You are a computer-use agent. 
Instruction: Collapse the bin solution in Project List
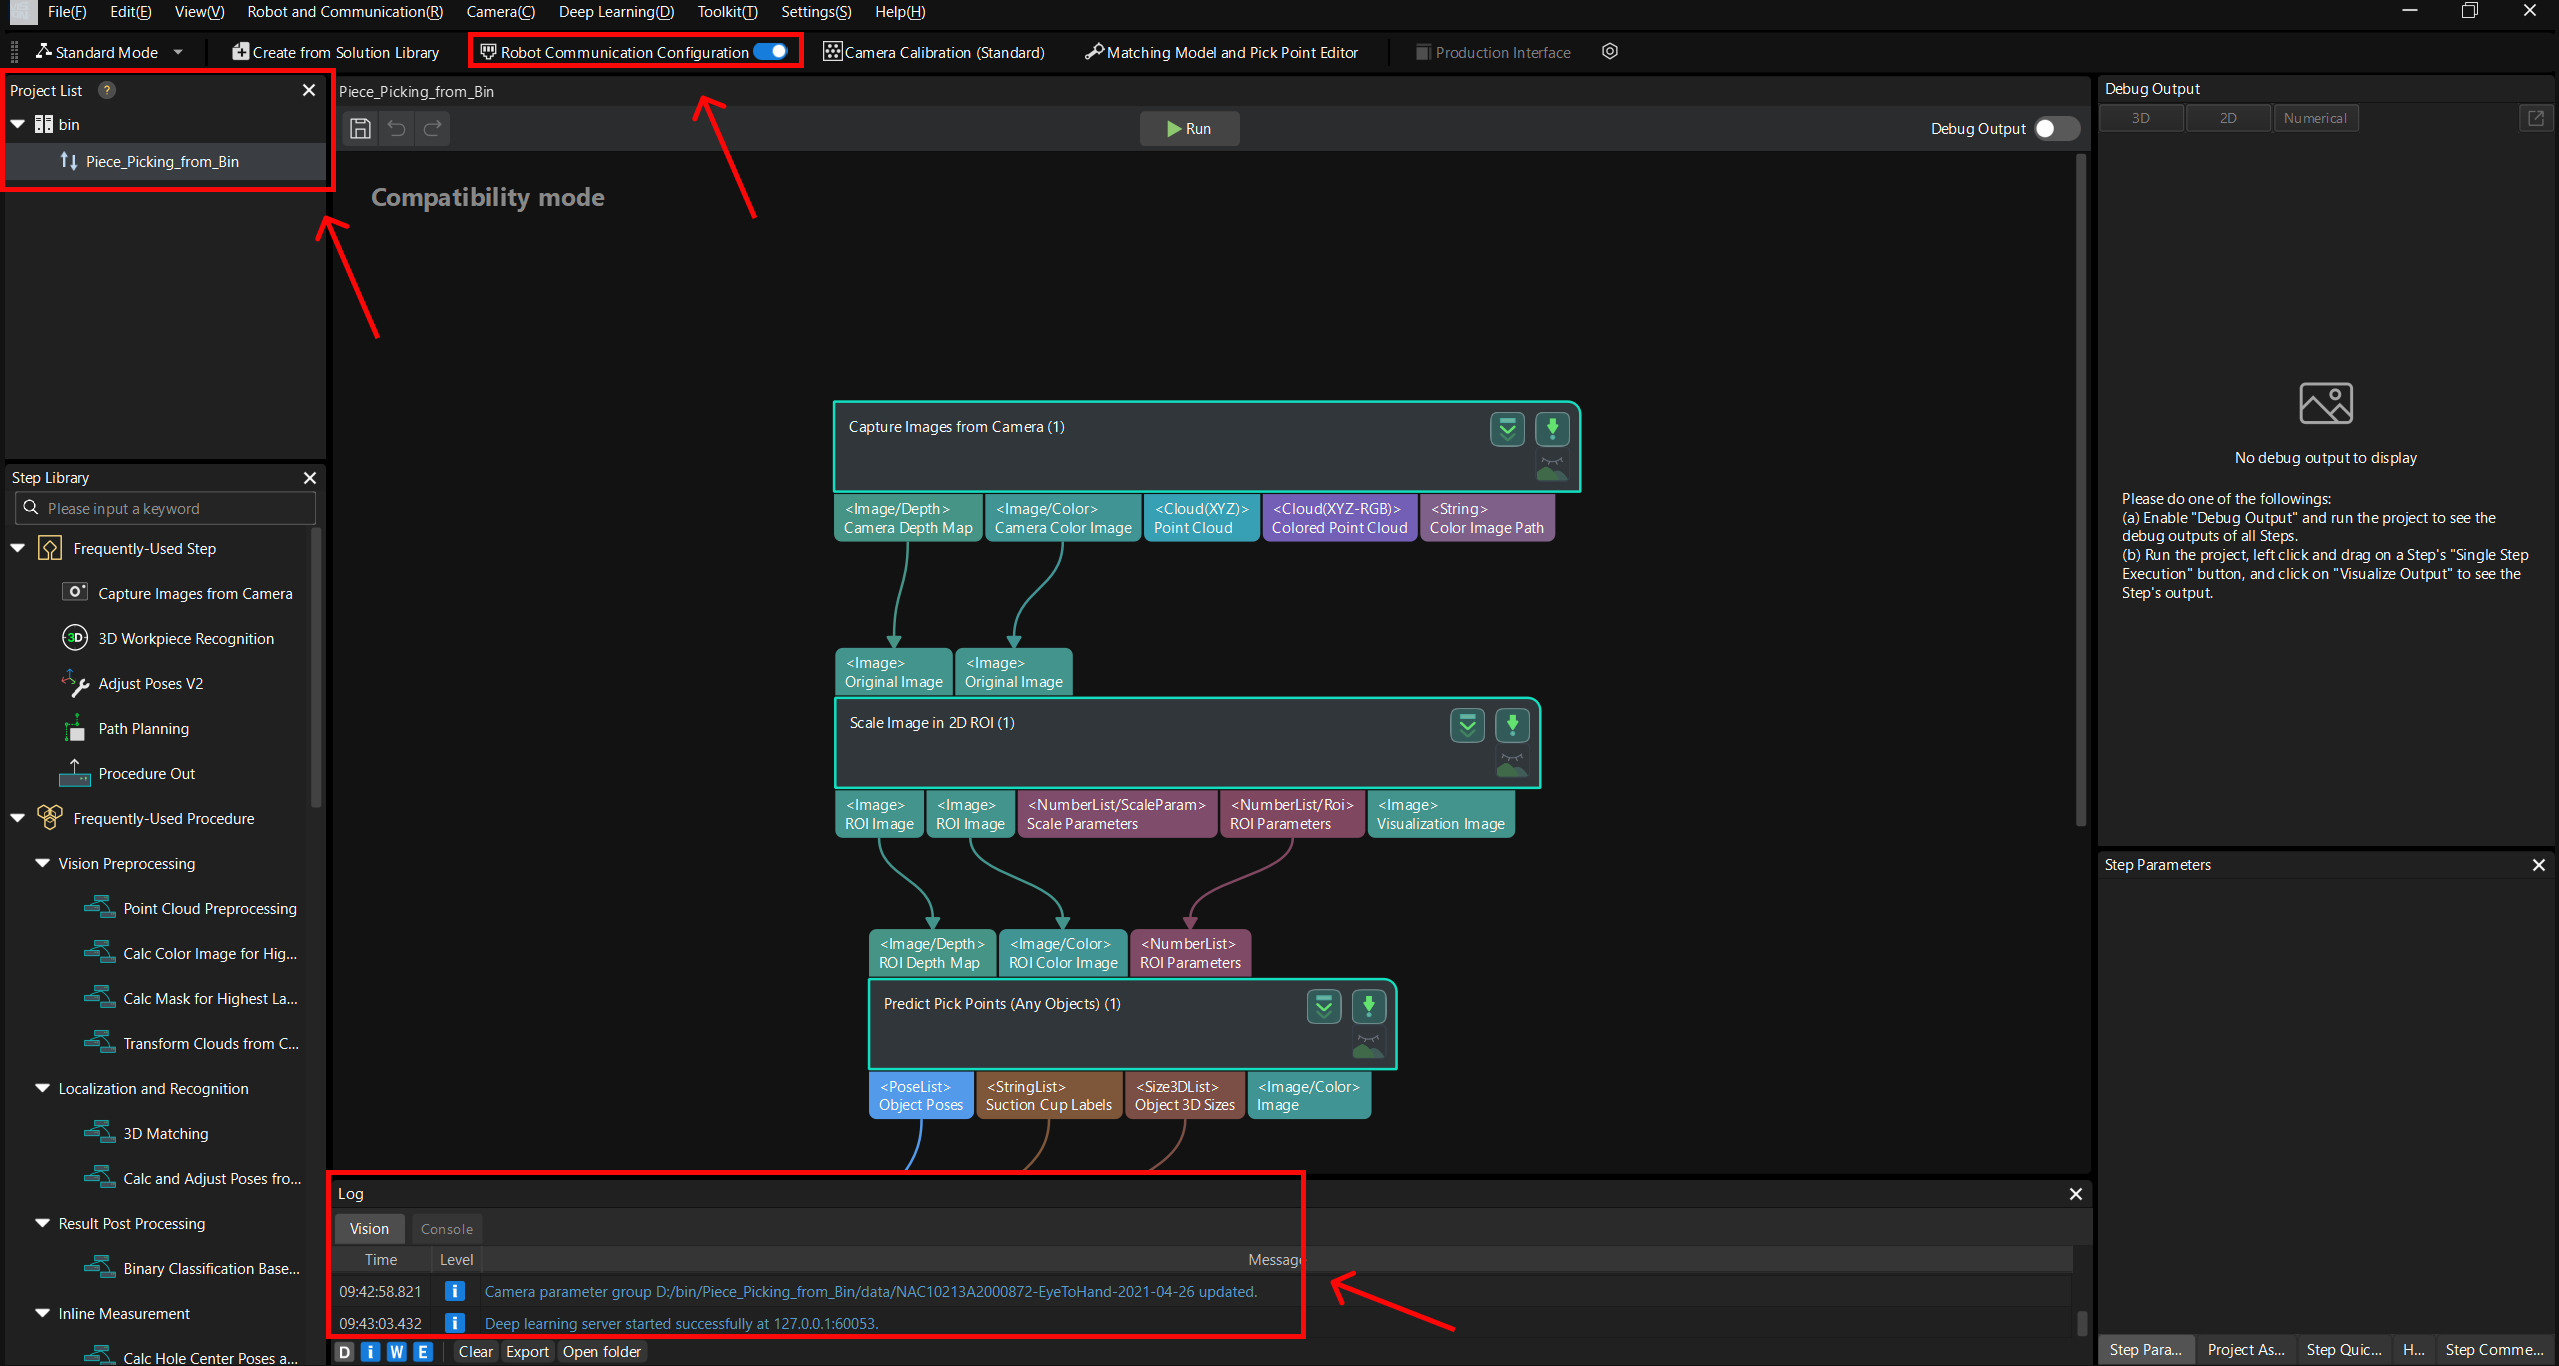tap(18, 124)
